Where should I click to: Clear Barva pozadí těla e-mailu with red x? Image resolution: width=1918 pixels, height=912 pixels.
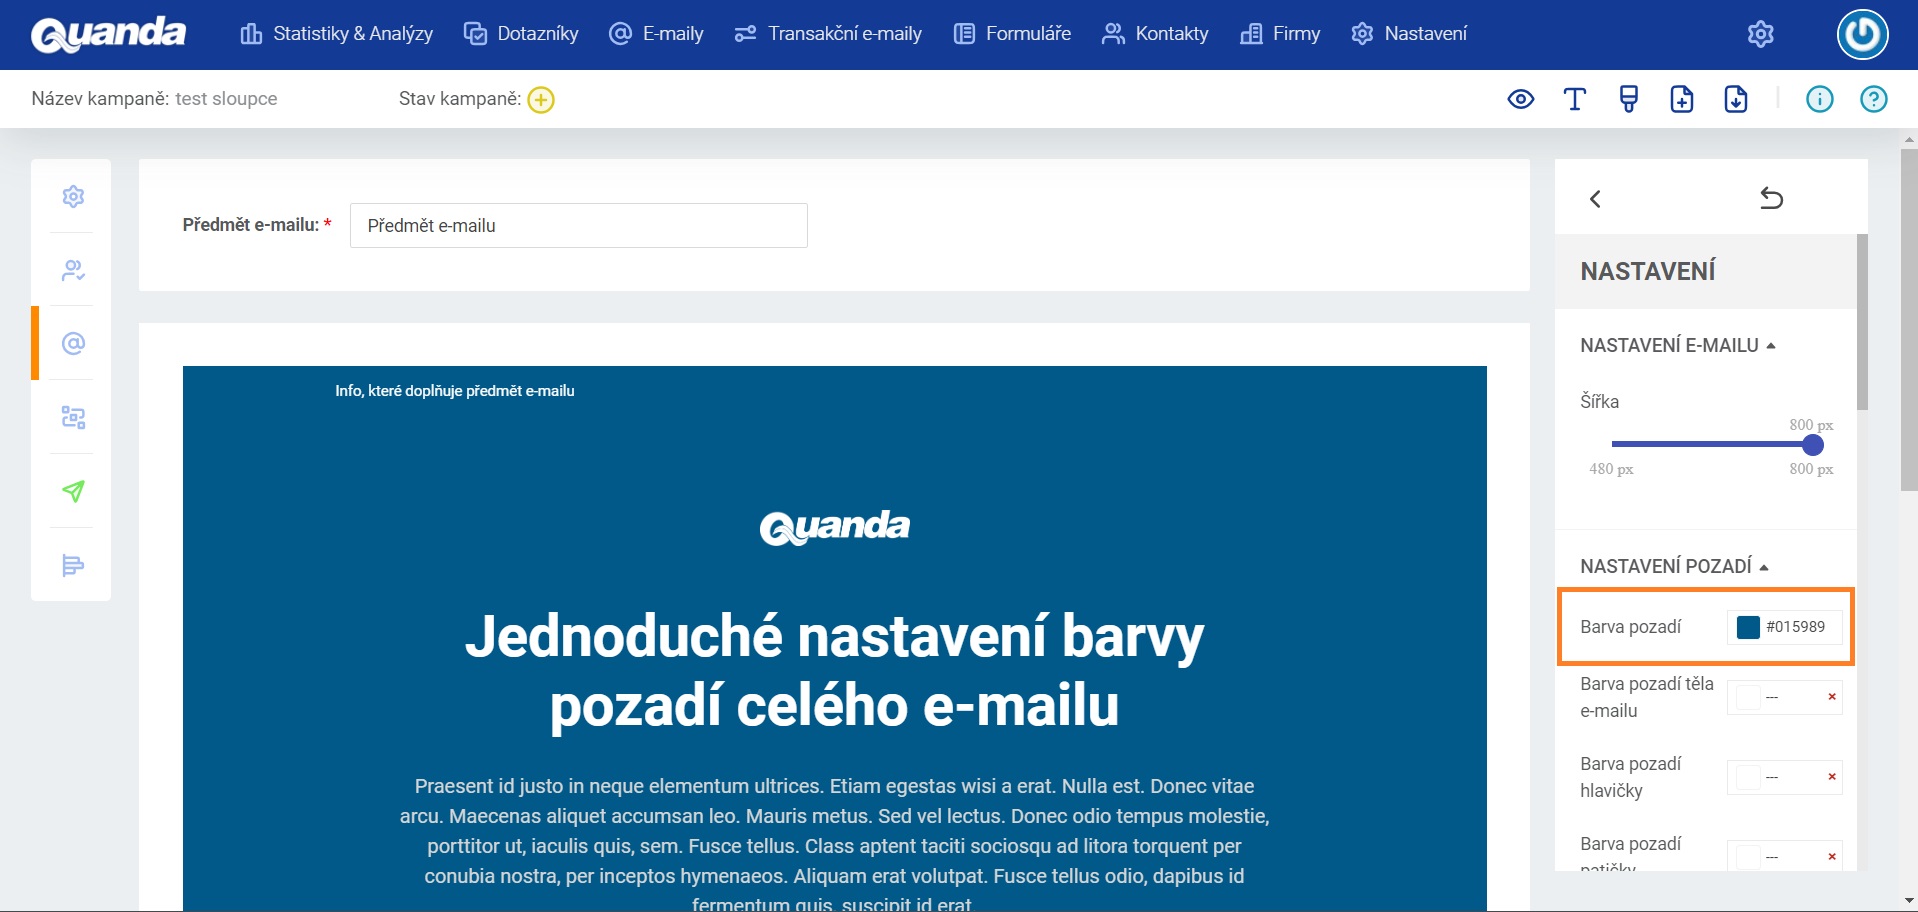1832,697
